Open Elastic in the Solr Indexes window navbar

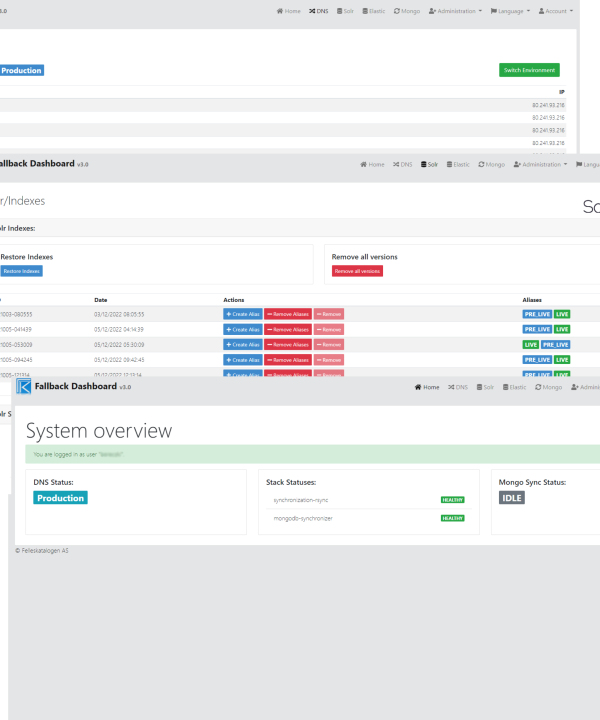point(458,164)
